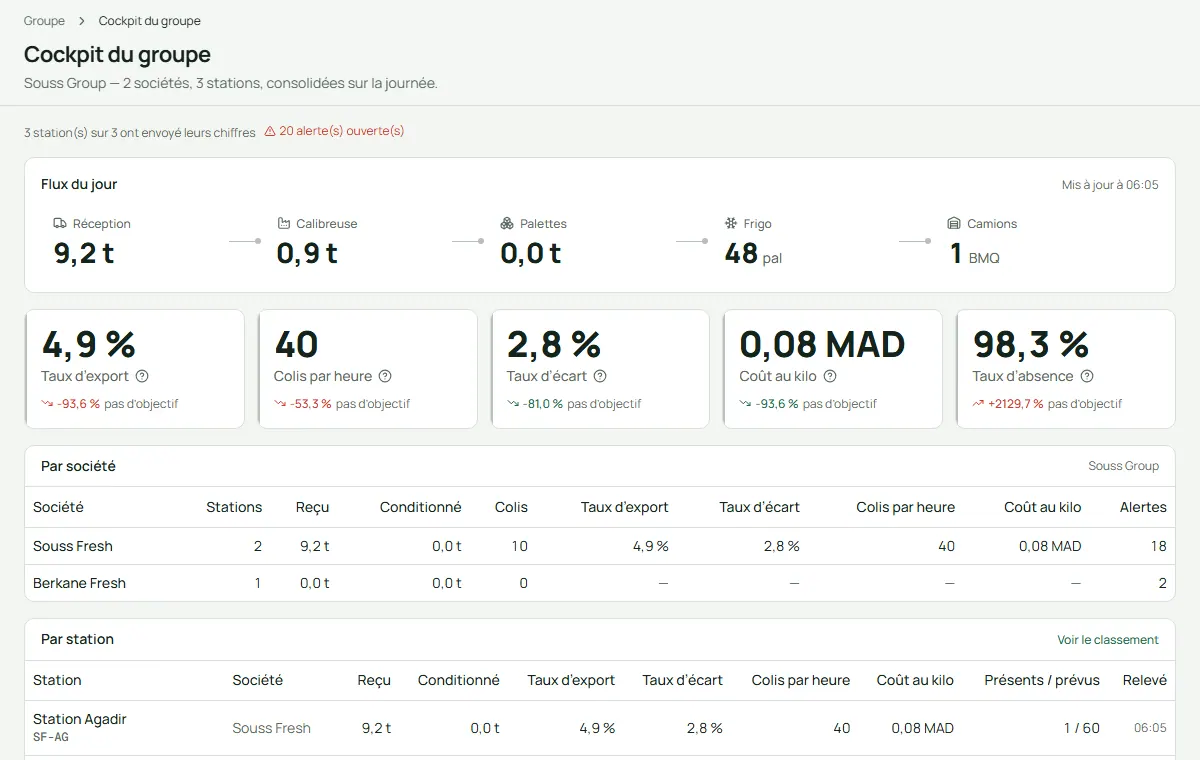Screen dimensions: 1200x760
Task: Click the Palettes icon in Flux du jour
Action: click(507, 224)
